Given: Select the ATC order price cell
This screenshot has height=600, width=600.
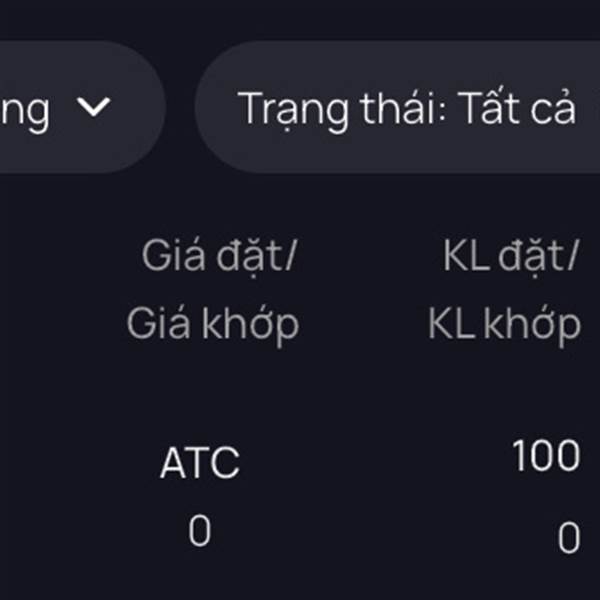Looking at the screenshot, I should (x=200, y=463).
